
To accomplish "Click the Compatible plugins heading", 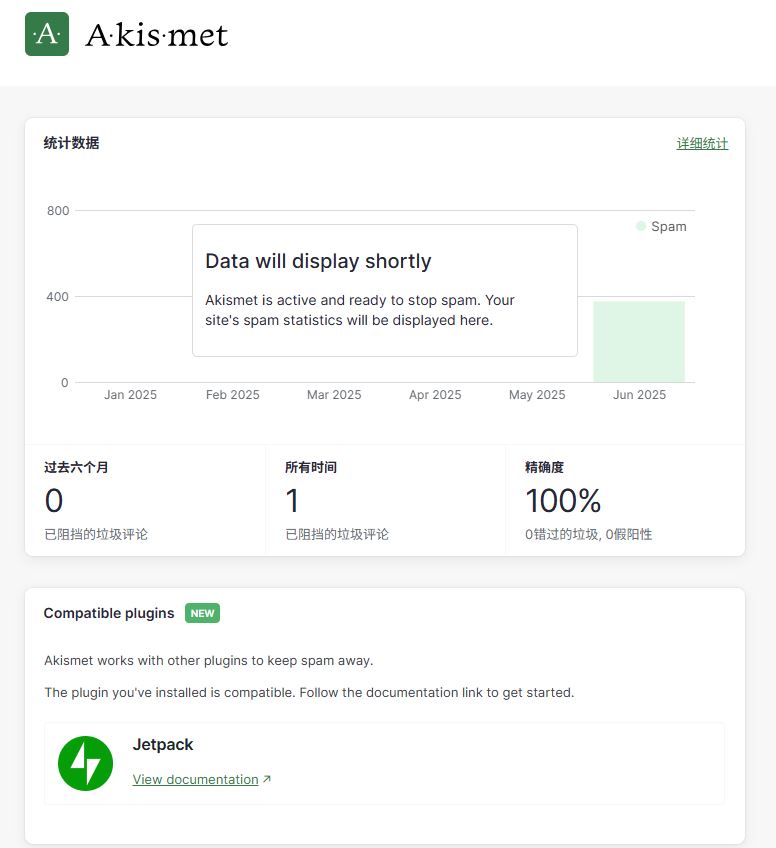I will point(109,613).
